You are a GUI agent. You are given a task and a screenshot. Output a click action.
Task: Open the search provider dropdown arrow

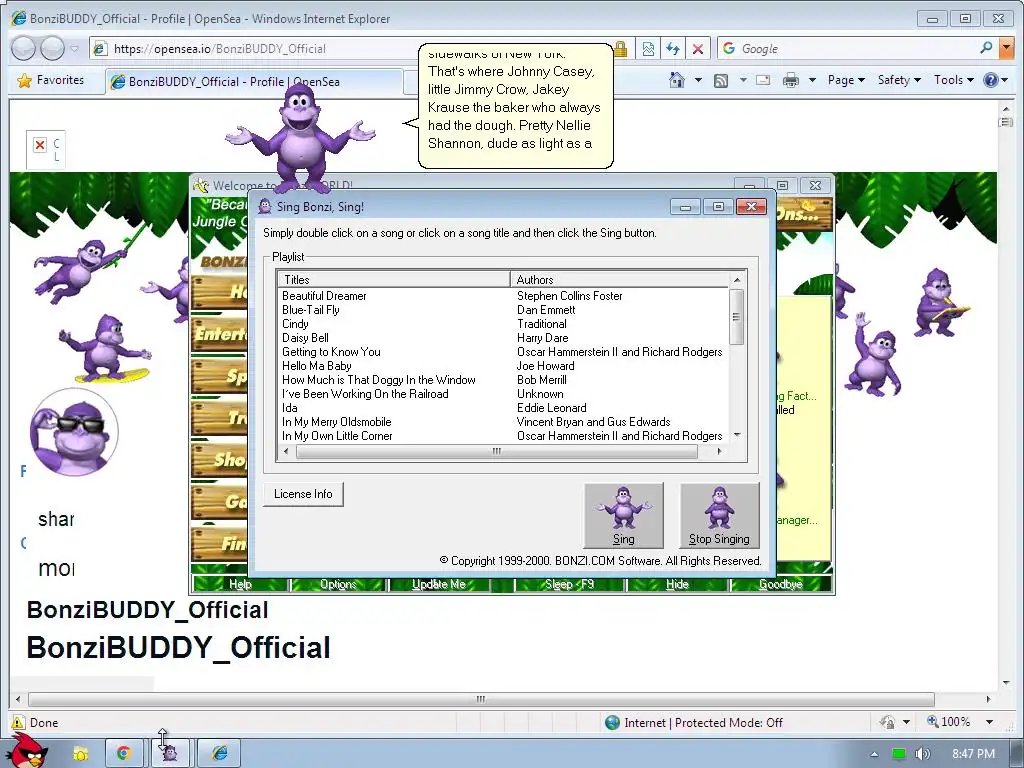point(1006,48)
